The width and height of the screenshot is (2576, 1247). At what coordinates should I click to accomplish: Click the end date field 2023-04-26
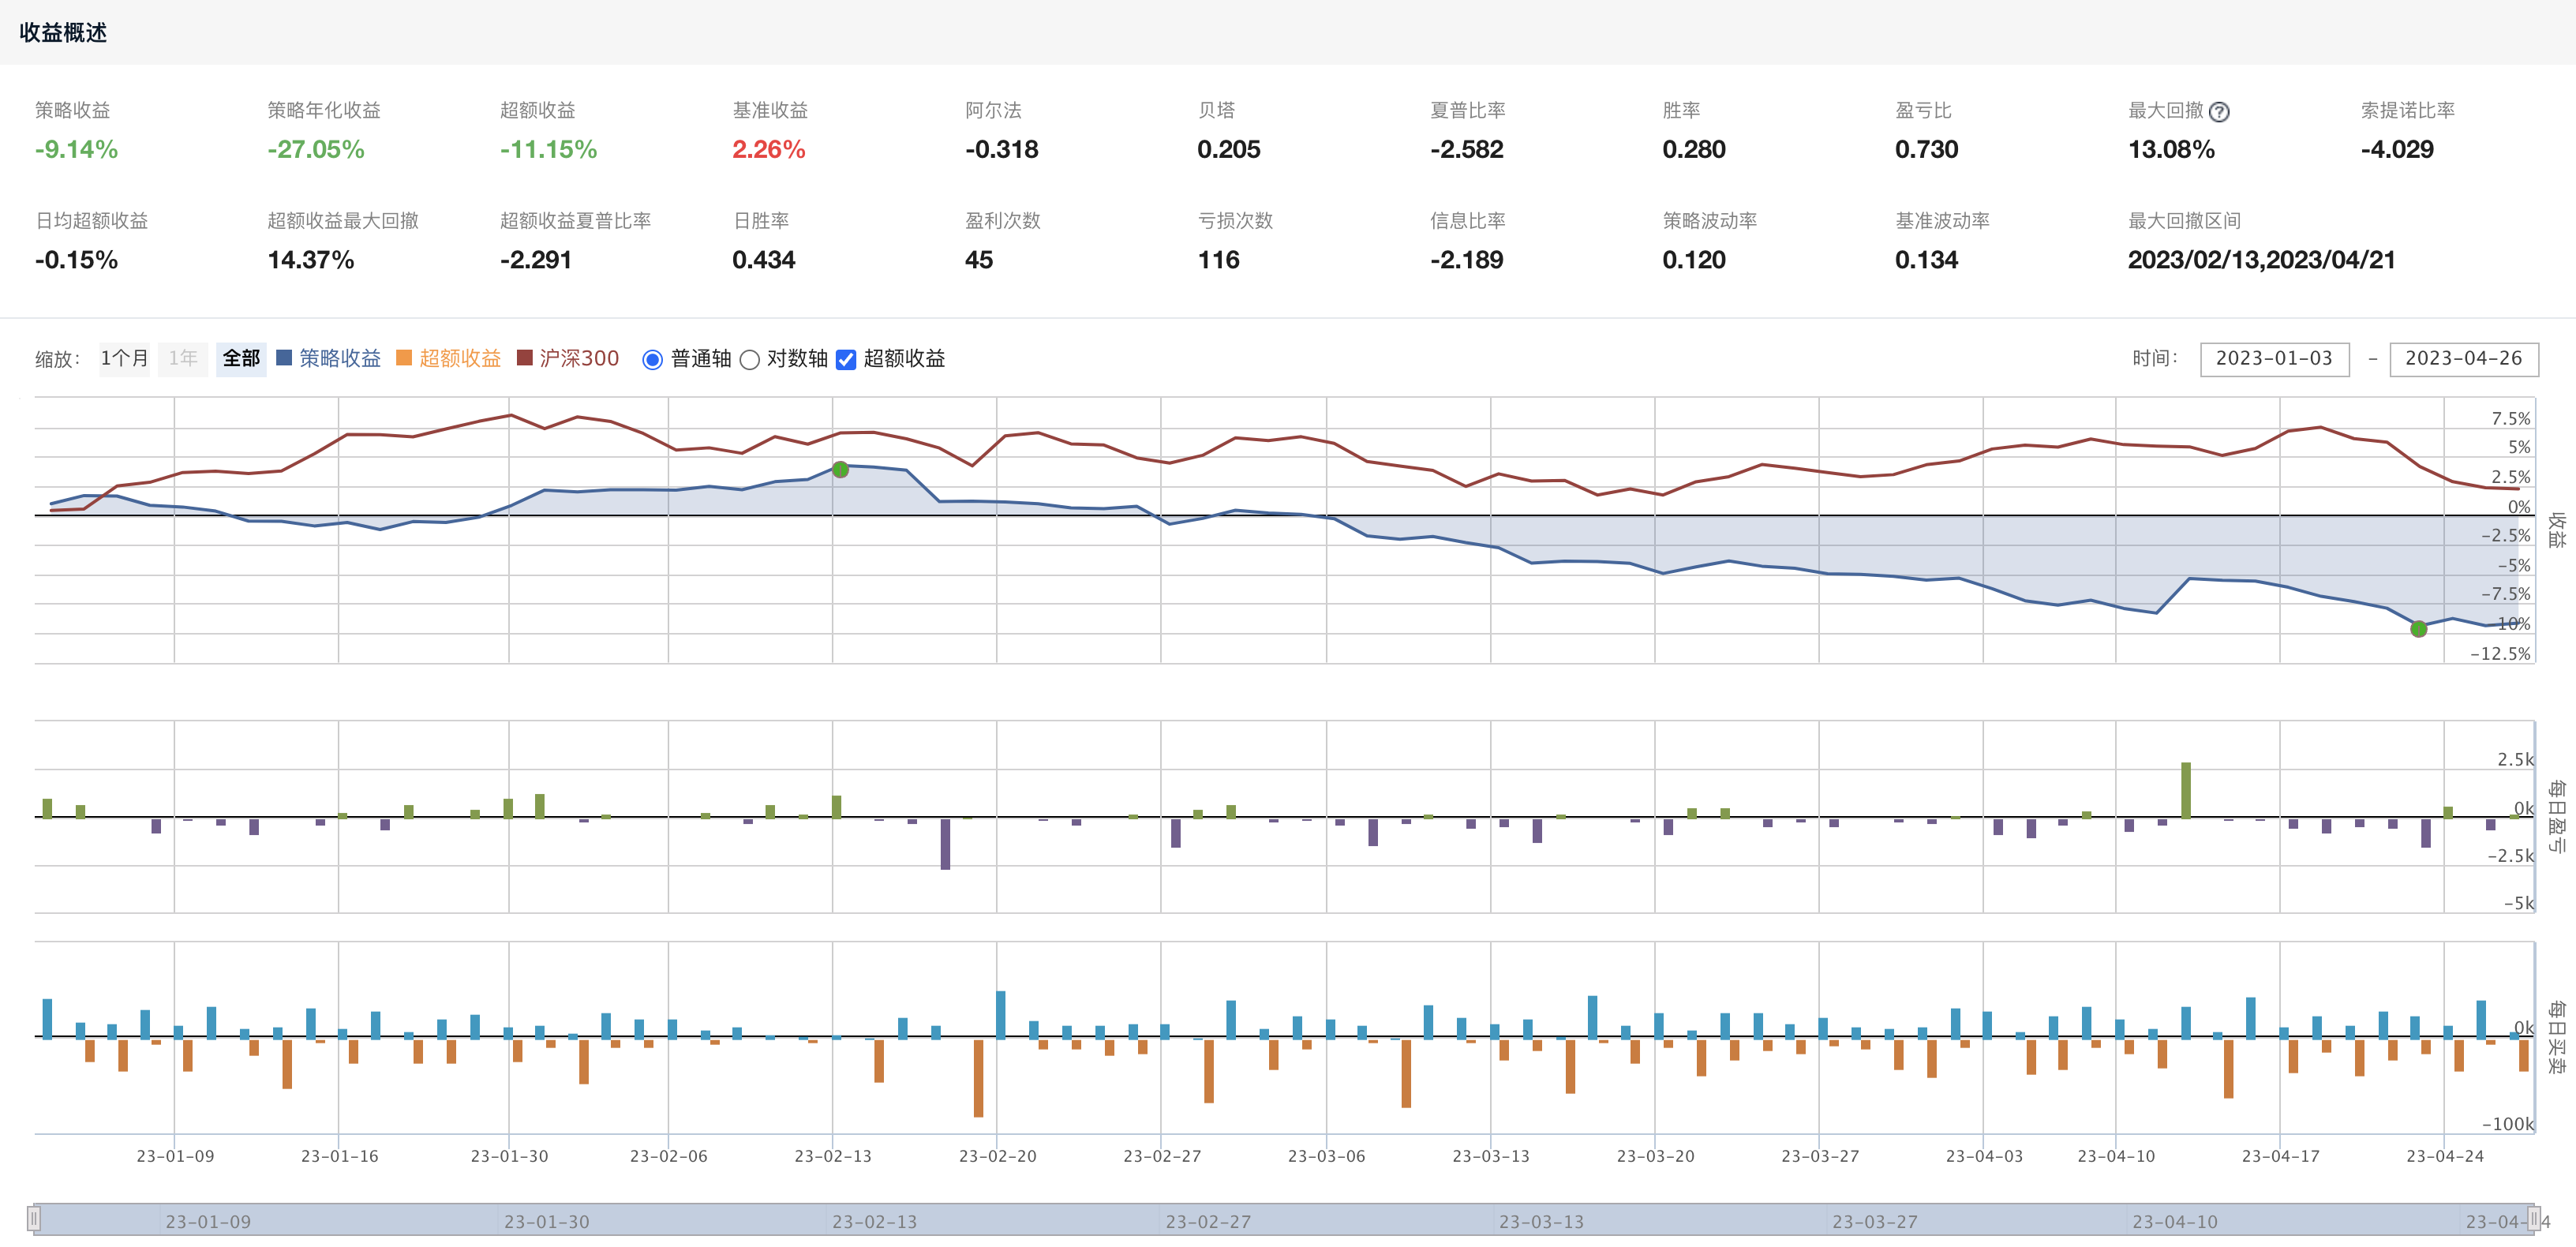point(2463,358)
